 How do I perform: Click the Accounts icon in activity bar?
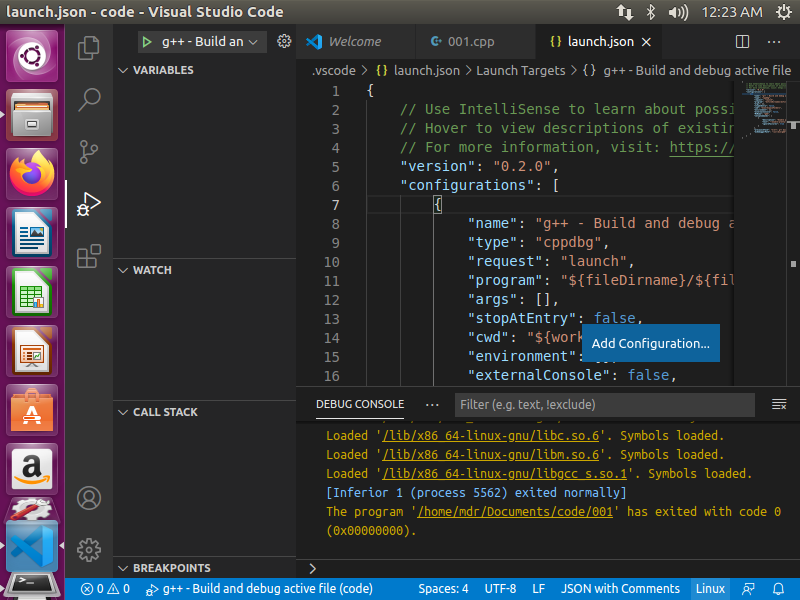(89, 497)
